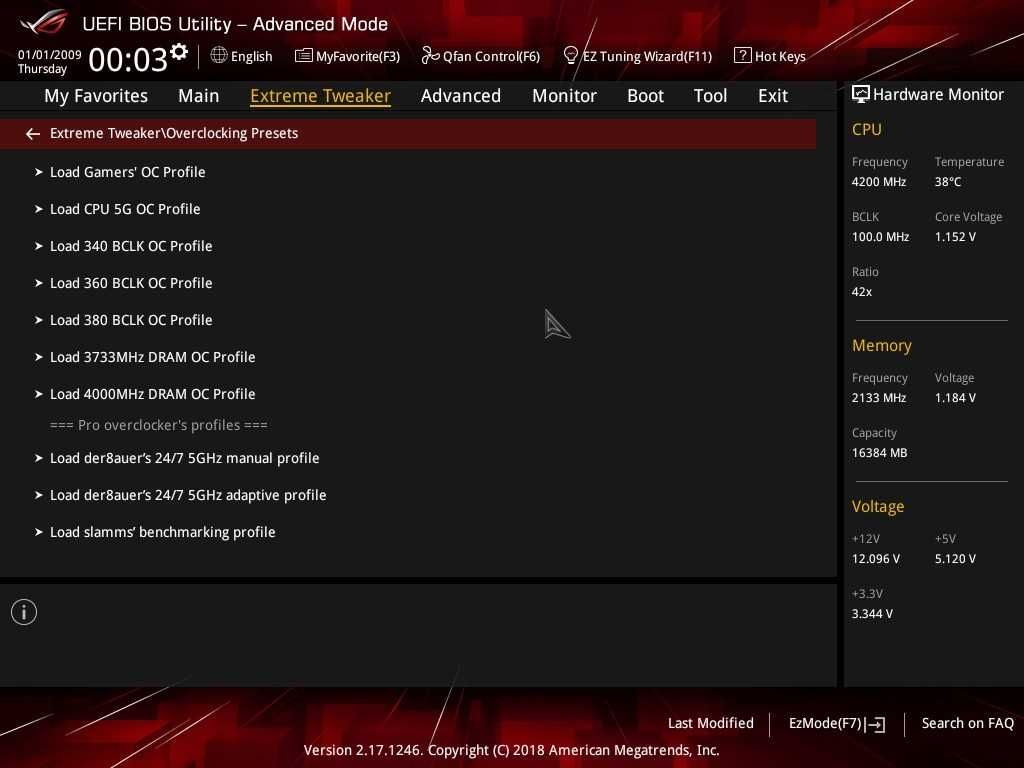Click the Qfan Control fan icon
The height and width of the screenshot is (768, 1024).
(x=430, y=56)
